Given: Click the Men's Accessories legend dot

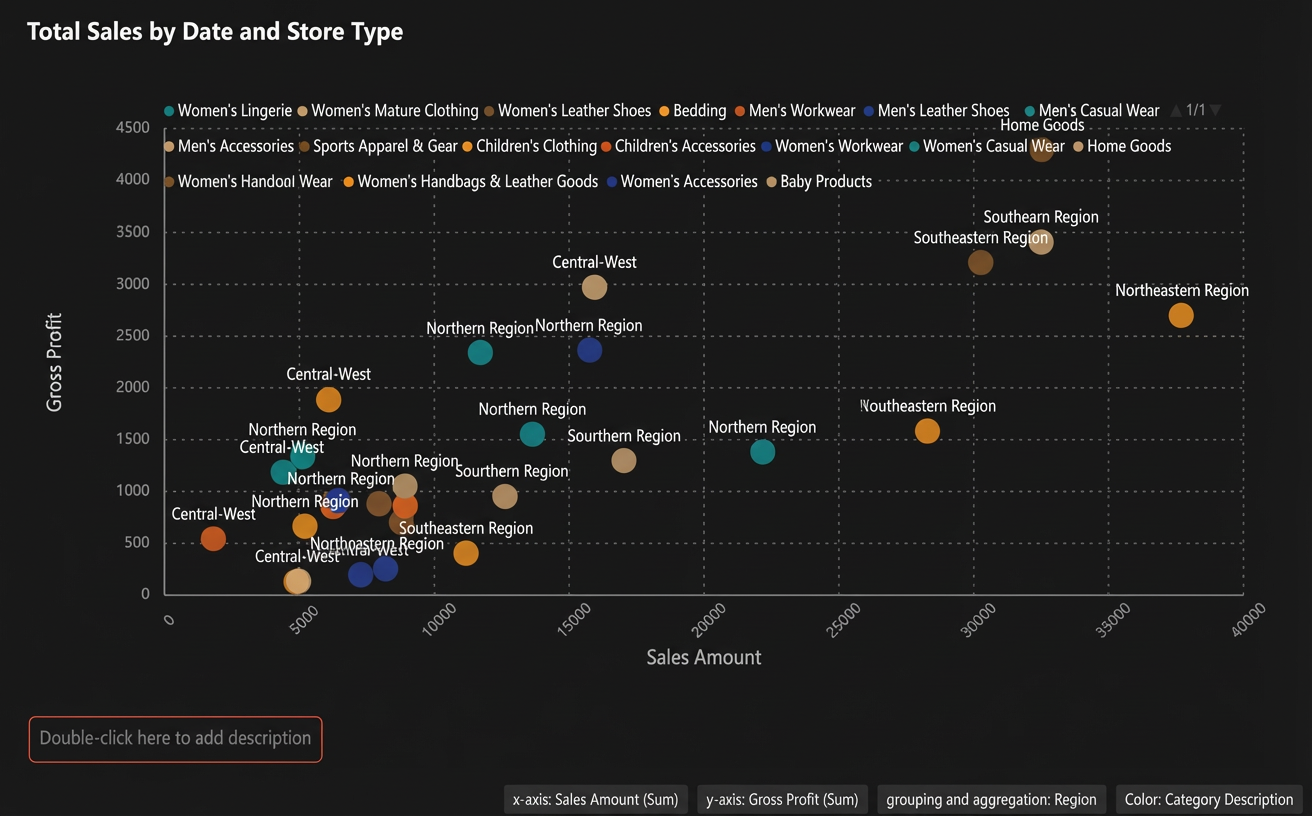Looking at the screenshot, I should pyautogui.click(x=169, y=147).
